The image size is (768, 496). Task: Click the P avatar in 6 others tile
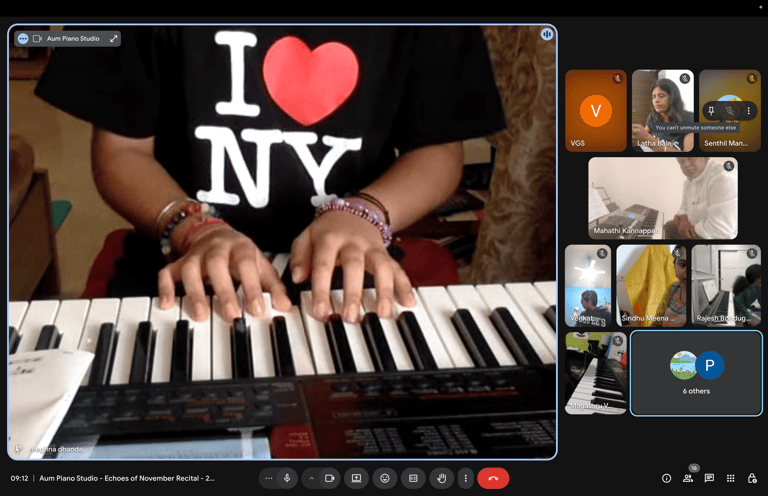710,365
